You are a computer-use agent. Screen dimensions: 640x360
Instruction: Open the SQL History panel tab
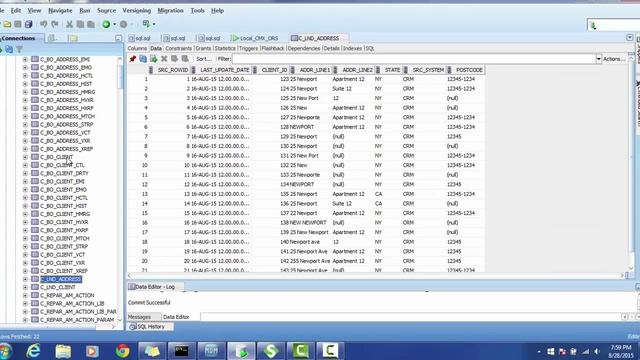(150, 327)
